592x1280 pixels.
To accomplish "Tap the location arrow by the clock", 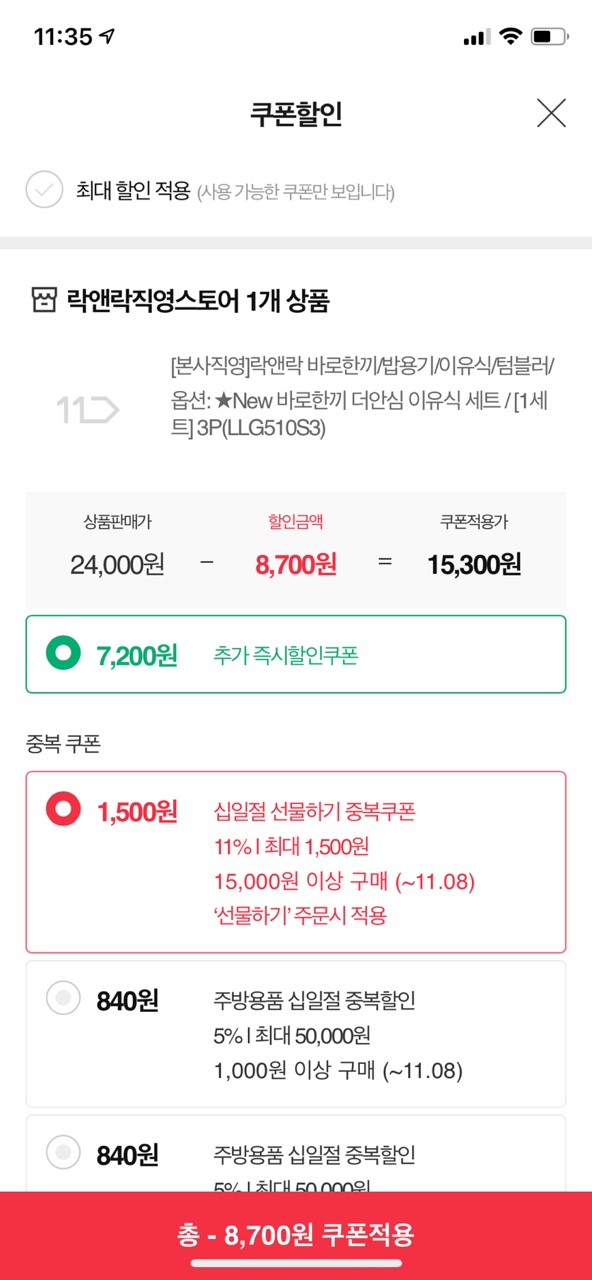I will 108,37.
